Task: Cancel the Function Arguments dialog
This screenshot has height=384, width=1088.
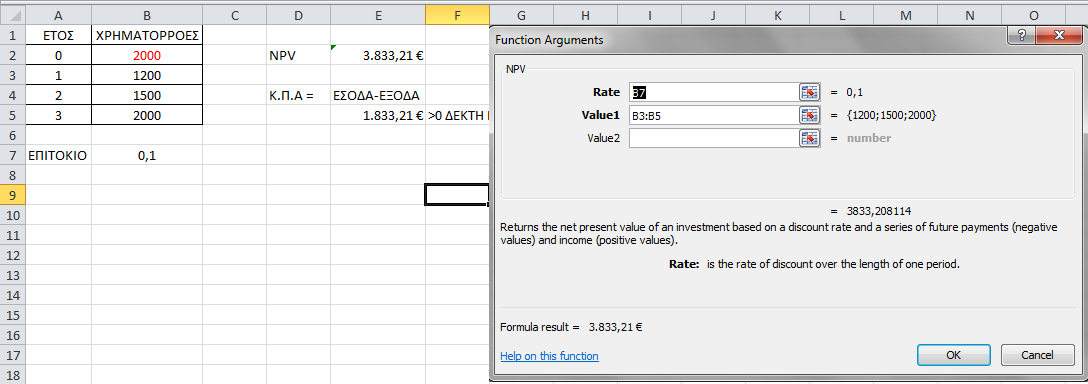Action: [1037, 354]
